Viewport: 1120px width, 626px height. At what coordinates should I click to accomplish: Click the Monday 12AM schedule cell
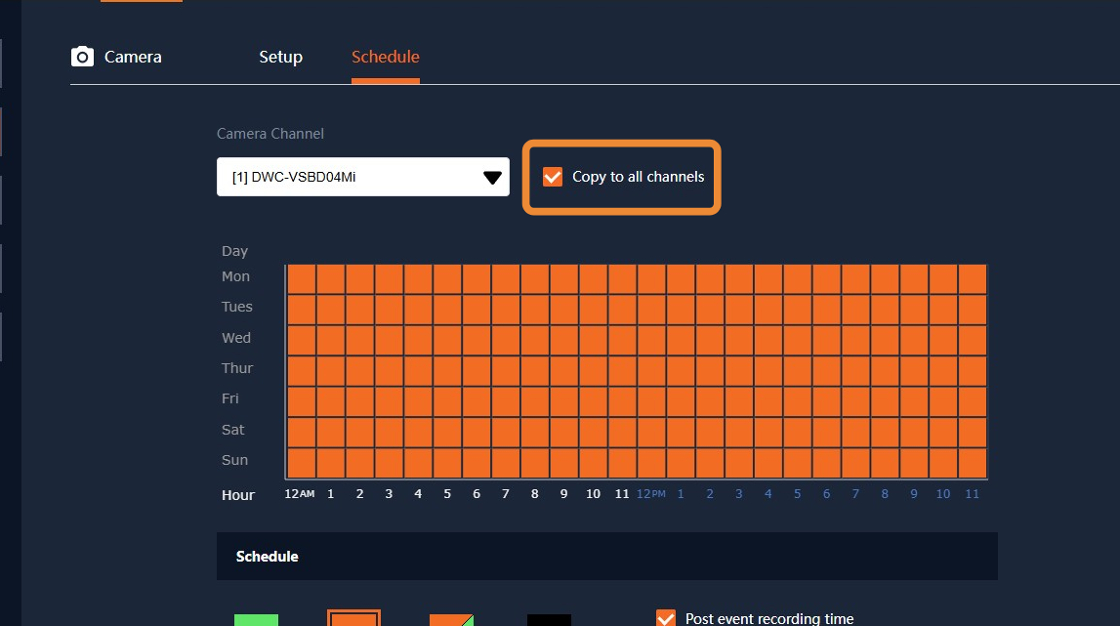(x=301, y=279)
